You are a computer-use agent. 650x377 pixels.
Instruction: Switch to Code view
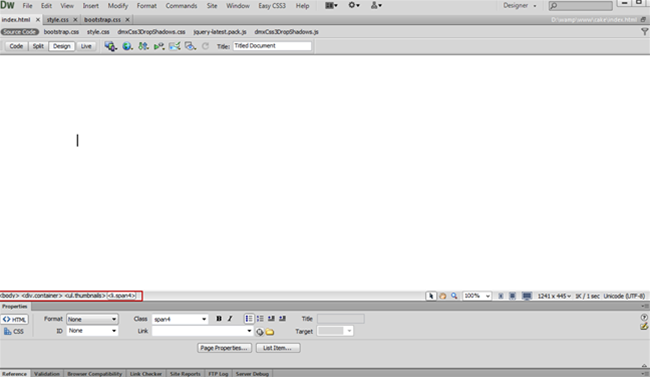[16, 46]
